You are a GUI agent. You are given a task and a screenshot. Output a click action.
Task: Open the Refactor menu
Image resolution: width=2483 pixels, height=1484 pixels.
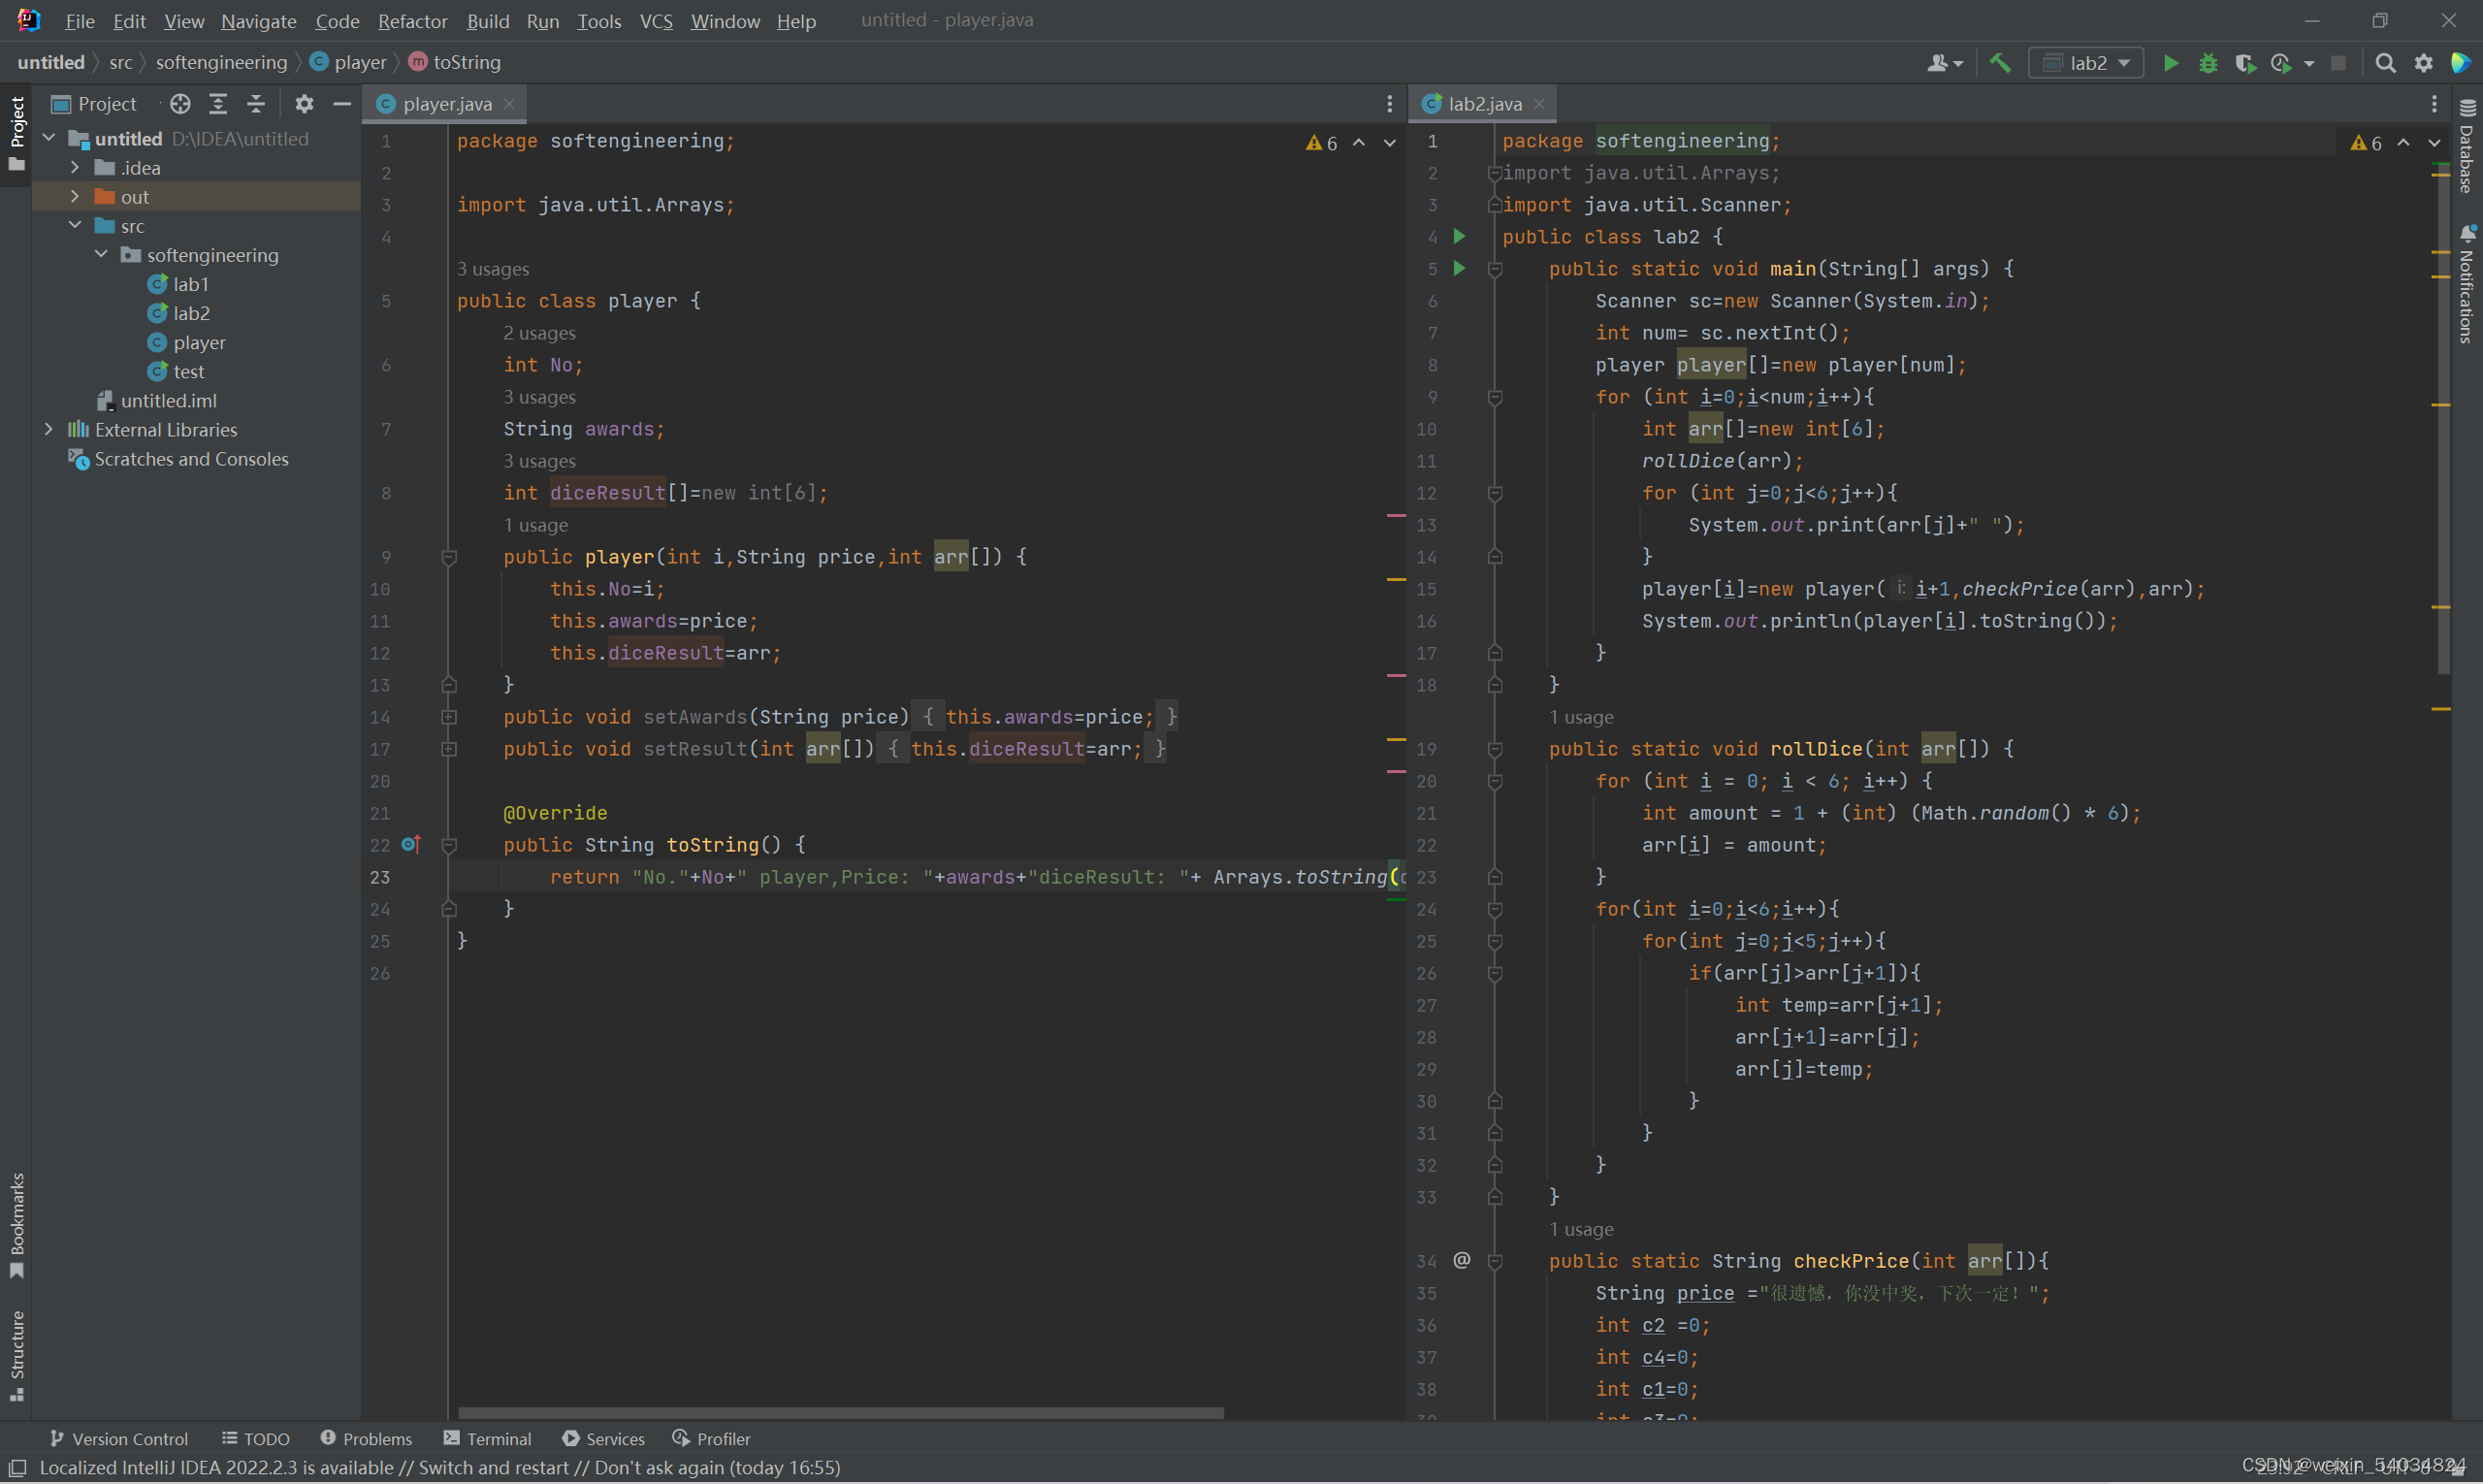412,21
